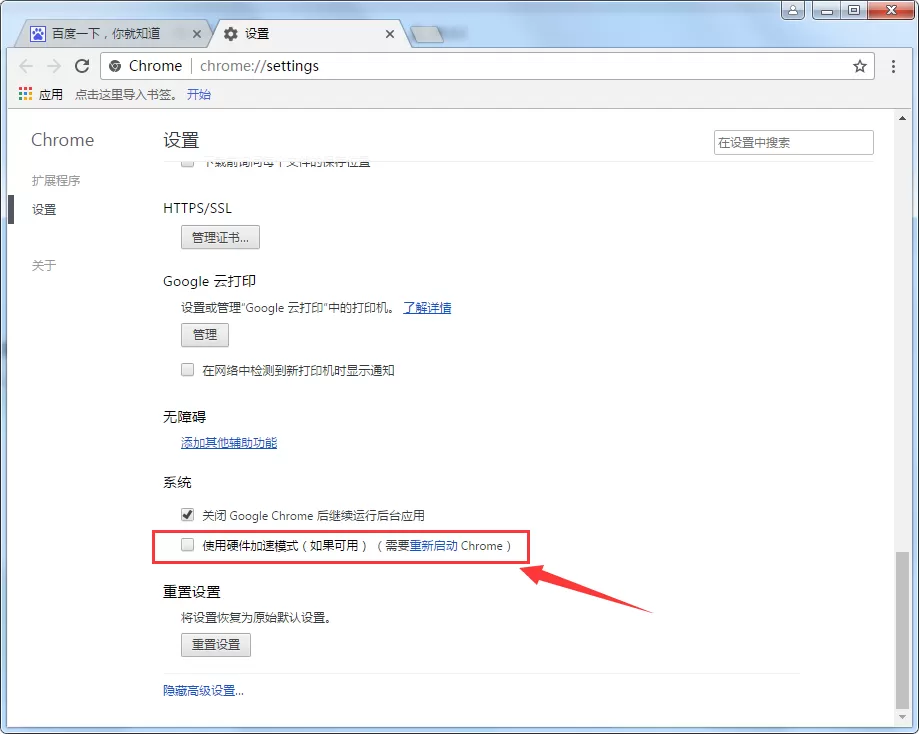Click 隐藏高级设置... link

[203, 691]
